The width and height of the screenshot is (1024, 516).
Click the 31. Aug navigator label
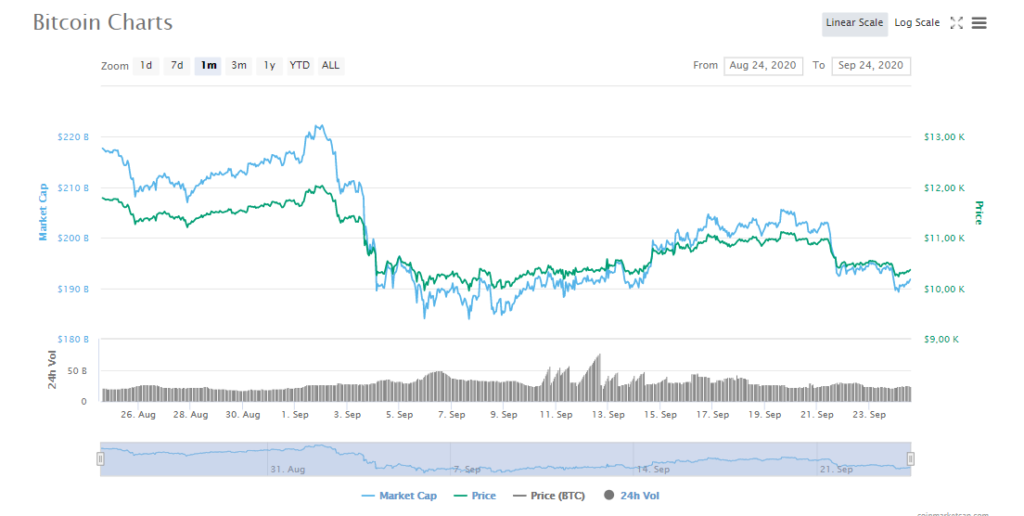[287, 470]
